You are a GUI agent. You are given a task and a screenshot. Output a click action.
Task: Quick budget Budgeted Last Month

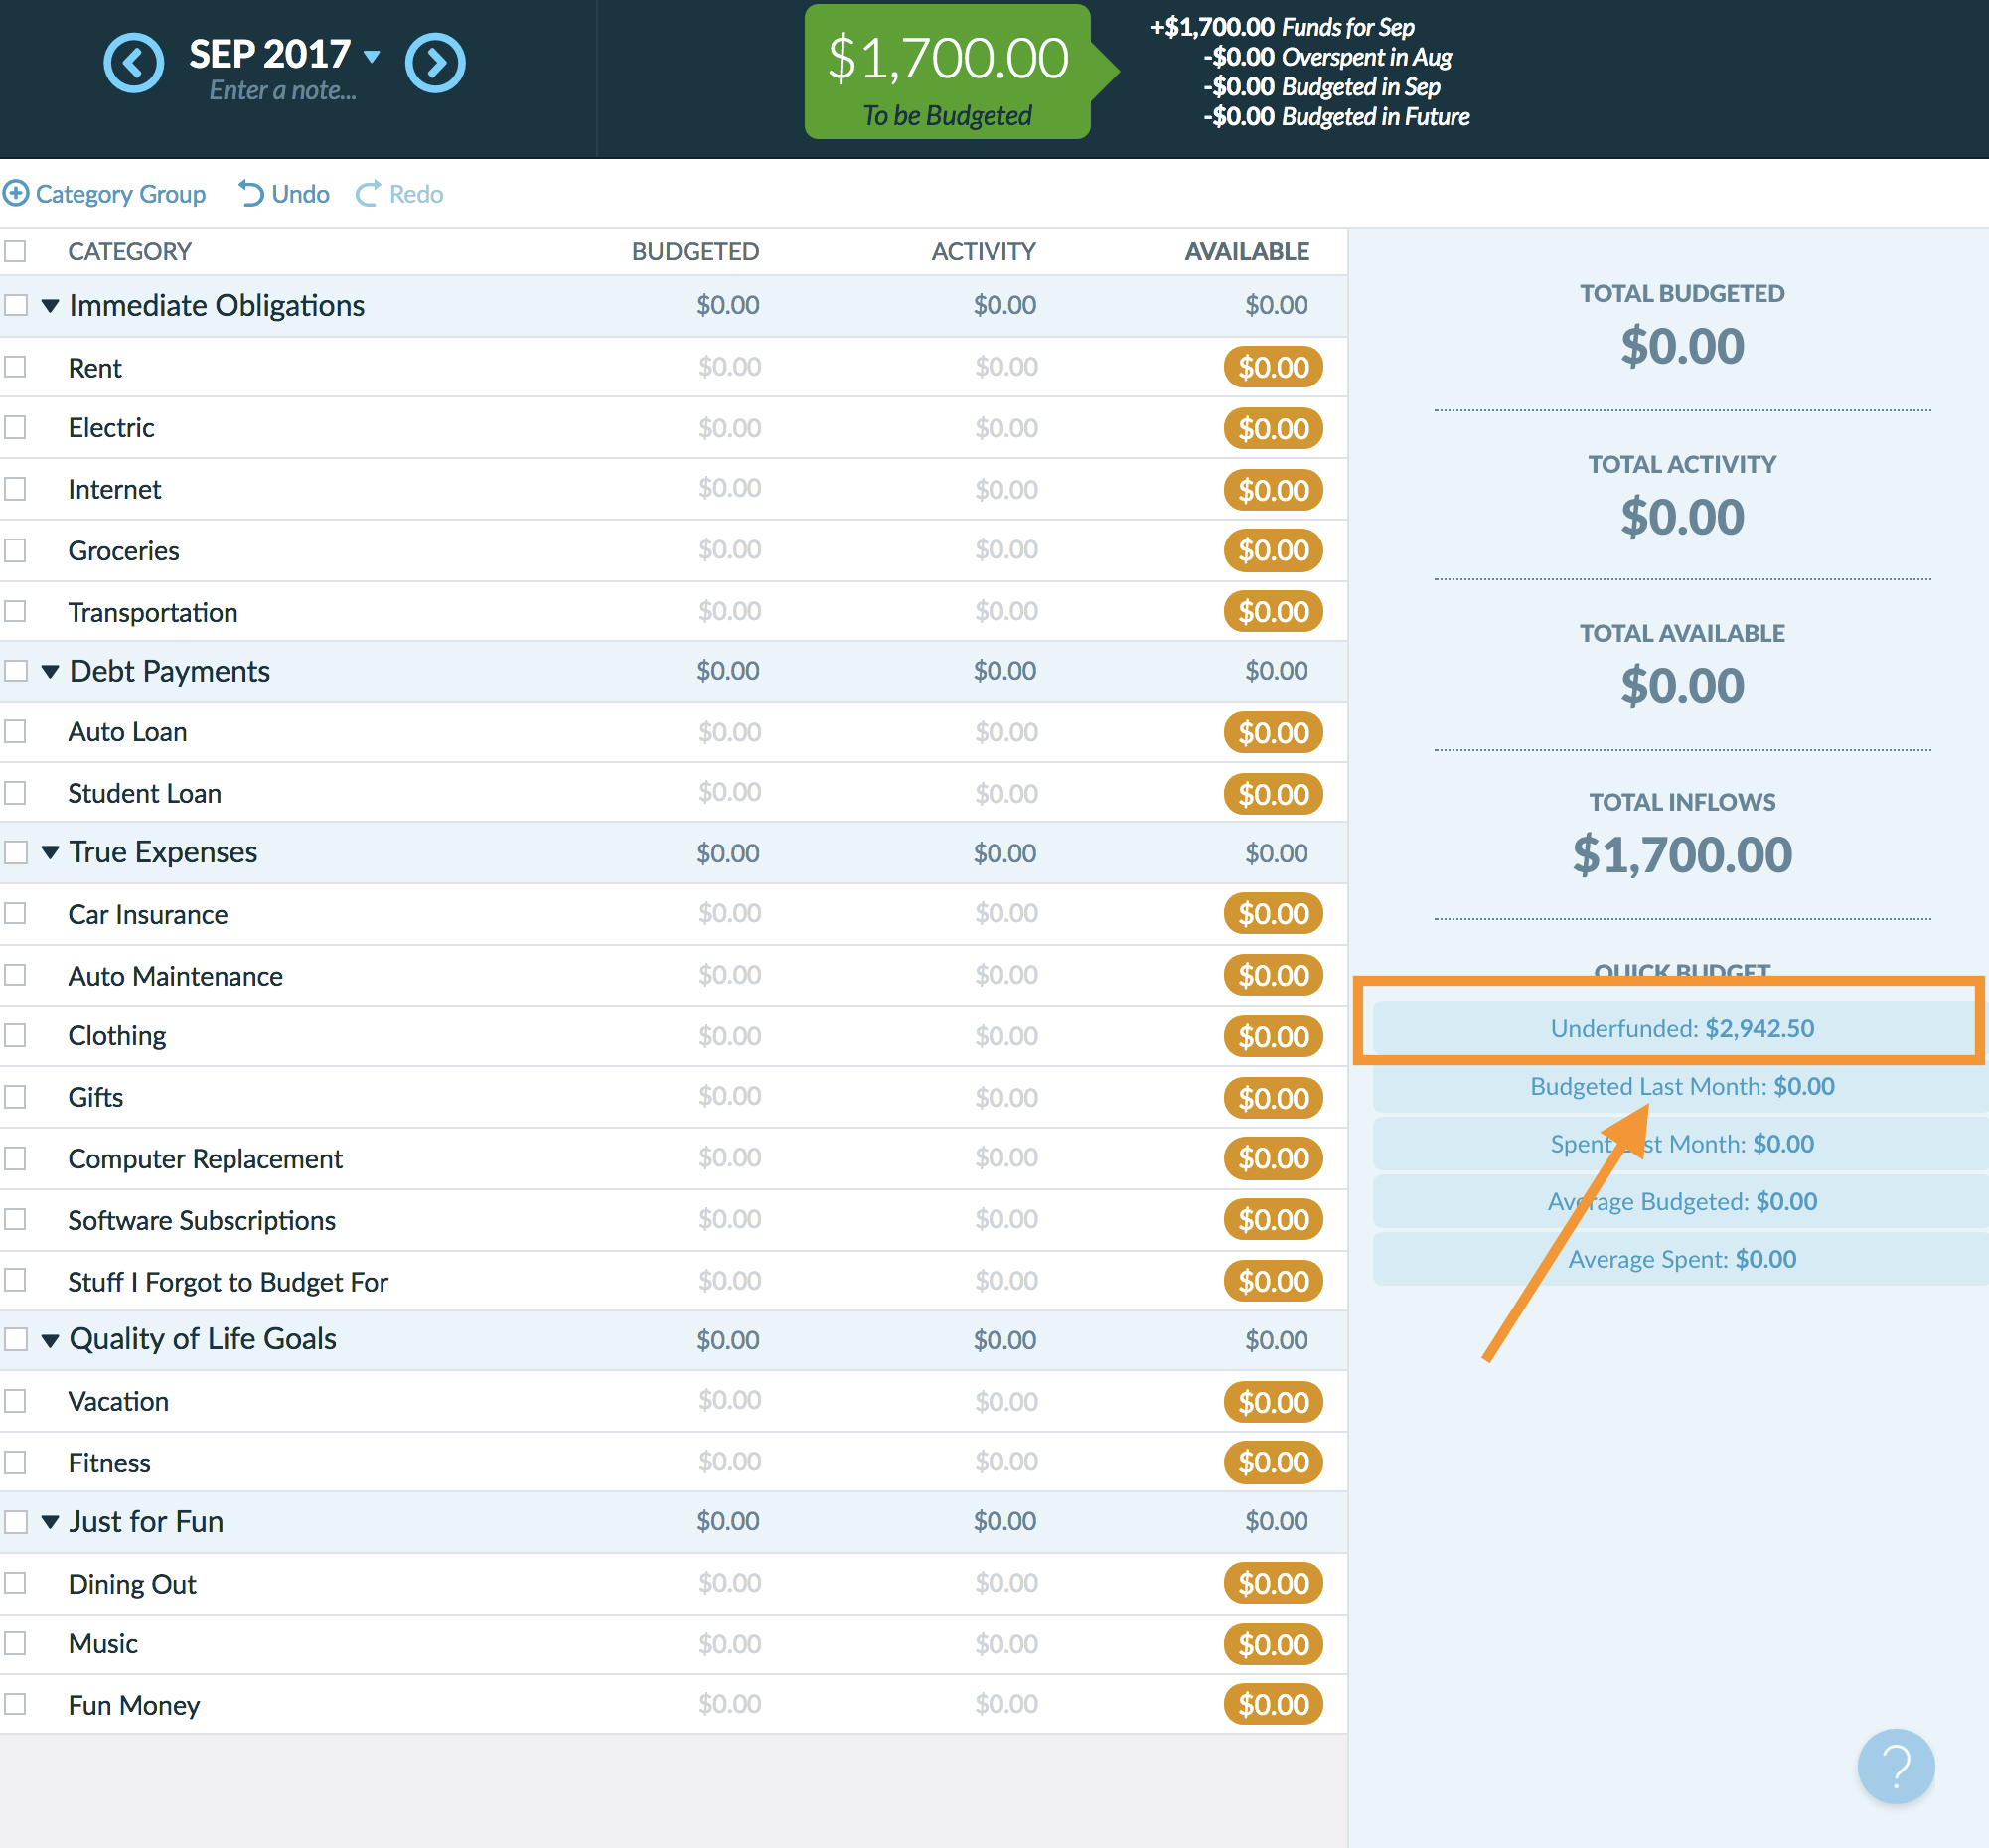coord(1679,1087)
